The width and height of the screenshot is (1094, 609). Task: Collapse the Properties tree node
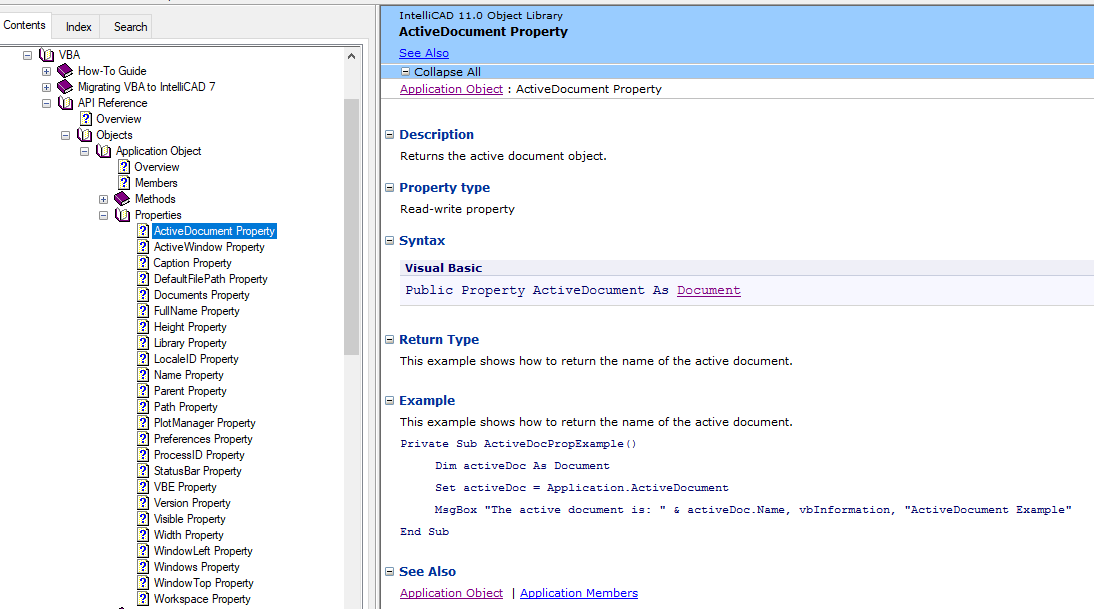pos(103,215)
